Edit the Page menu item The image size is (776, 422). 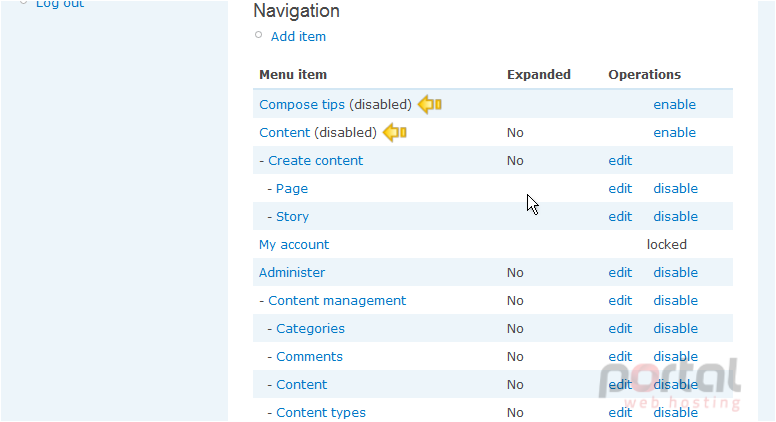620,188
